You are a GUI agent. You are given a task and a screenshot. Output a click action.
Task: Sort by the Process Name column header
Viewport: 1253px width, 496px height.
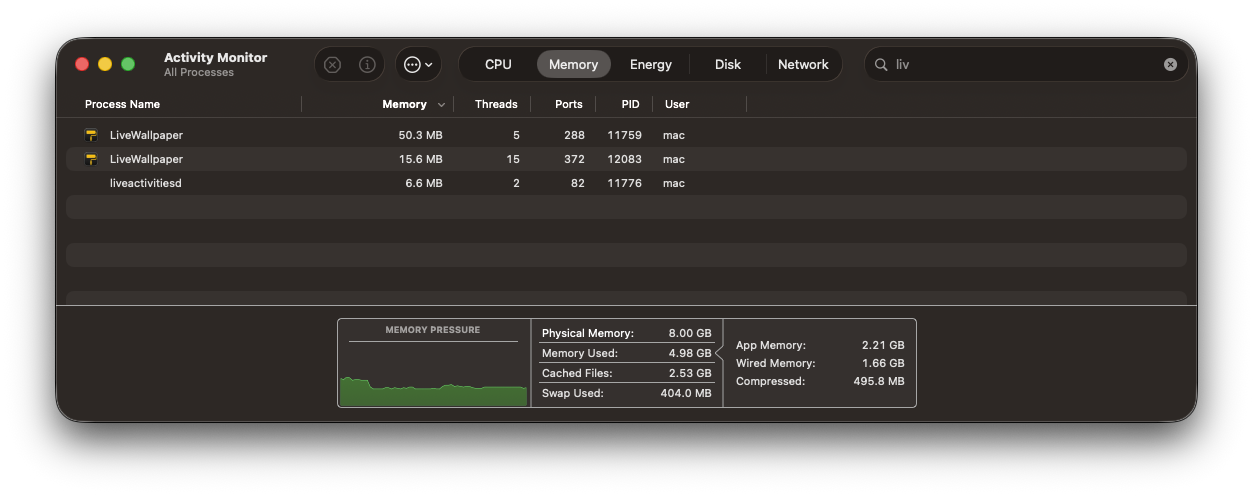point(122,104)
